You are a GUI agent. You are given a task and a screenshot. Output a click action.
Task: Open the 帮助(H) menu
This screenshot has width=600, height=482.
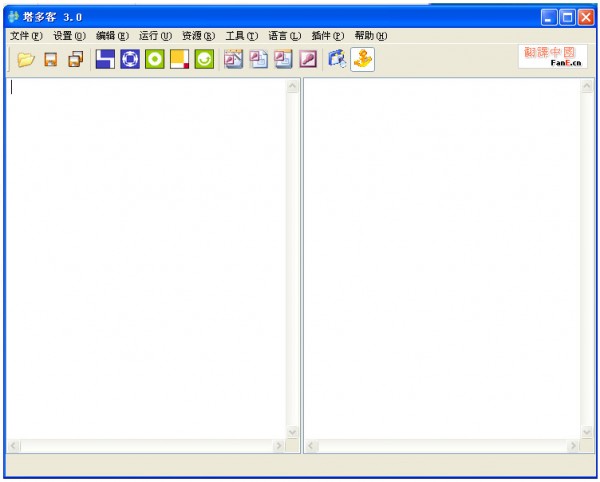click(x=370, y=36)
